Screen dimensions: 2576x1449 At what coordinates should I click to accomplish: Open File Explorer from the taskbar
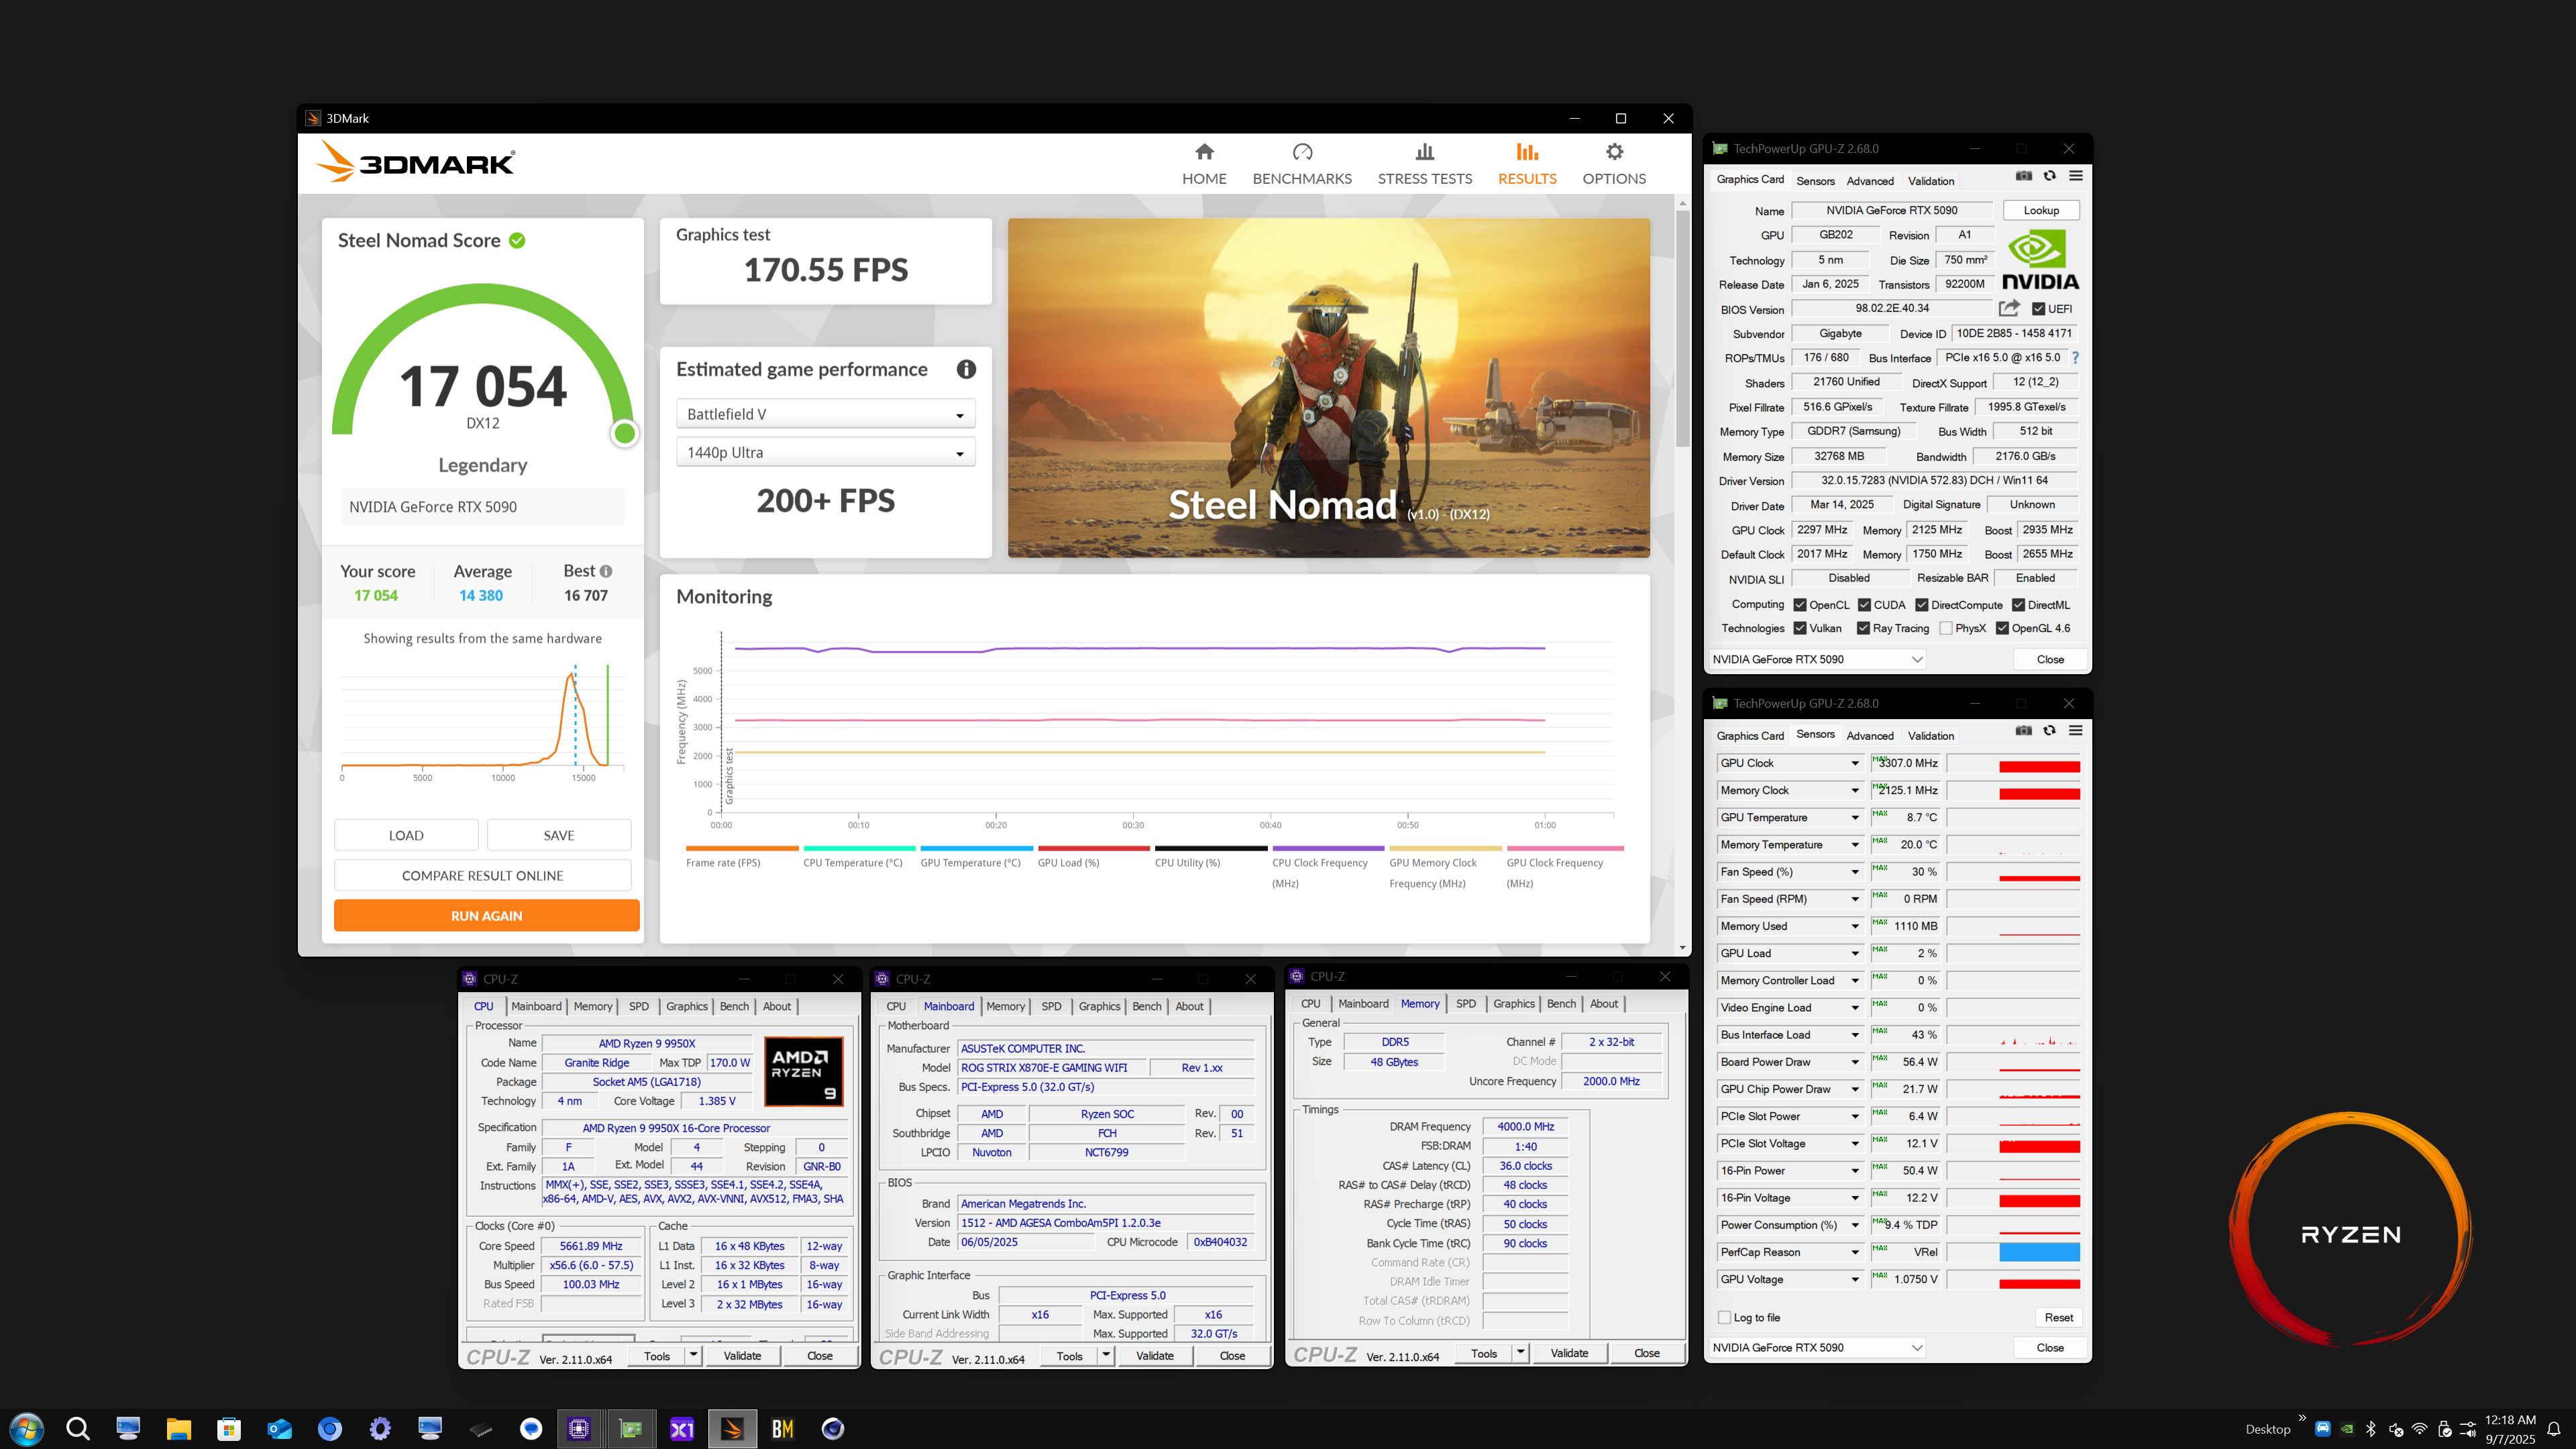[179, 1428]
